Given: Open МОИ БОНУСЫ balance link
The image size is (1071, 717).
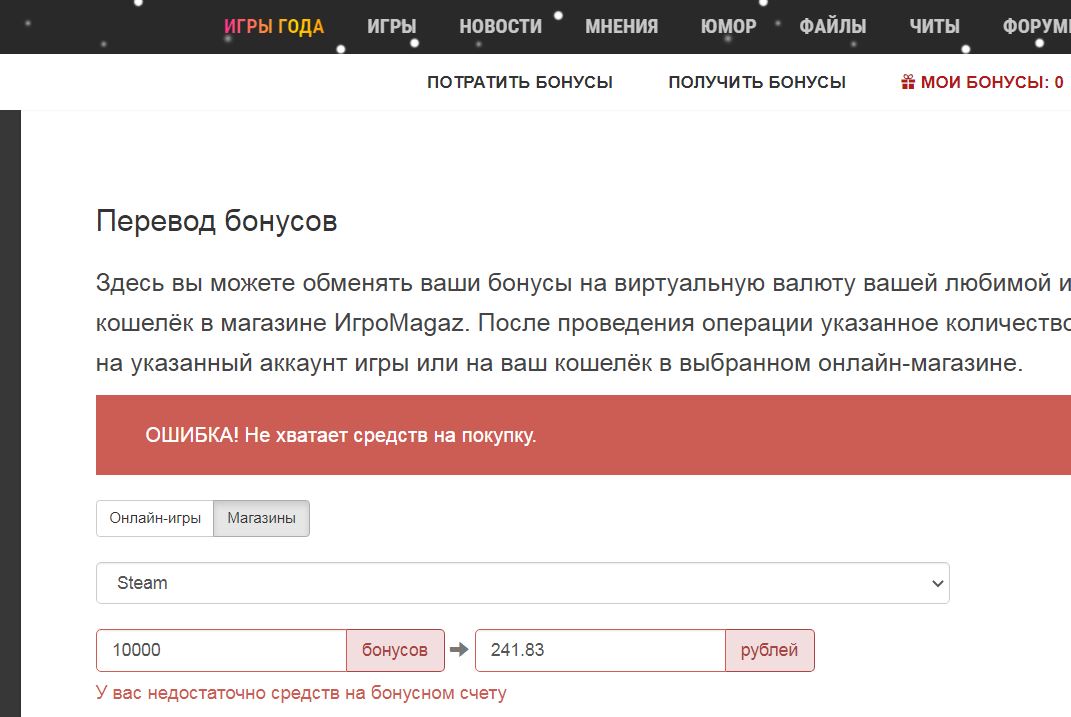Looking at the screenshot, I should tap(982, 82).
